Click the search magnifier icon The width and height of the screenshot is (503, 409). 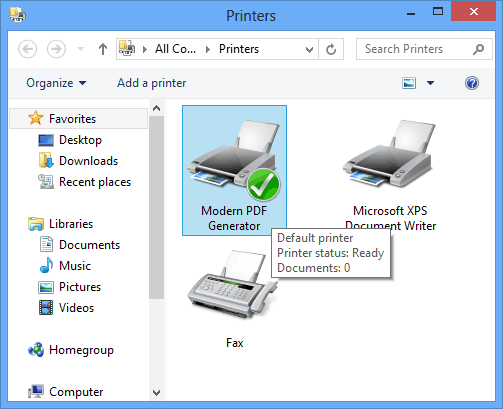point(478,49)
